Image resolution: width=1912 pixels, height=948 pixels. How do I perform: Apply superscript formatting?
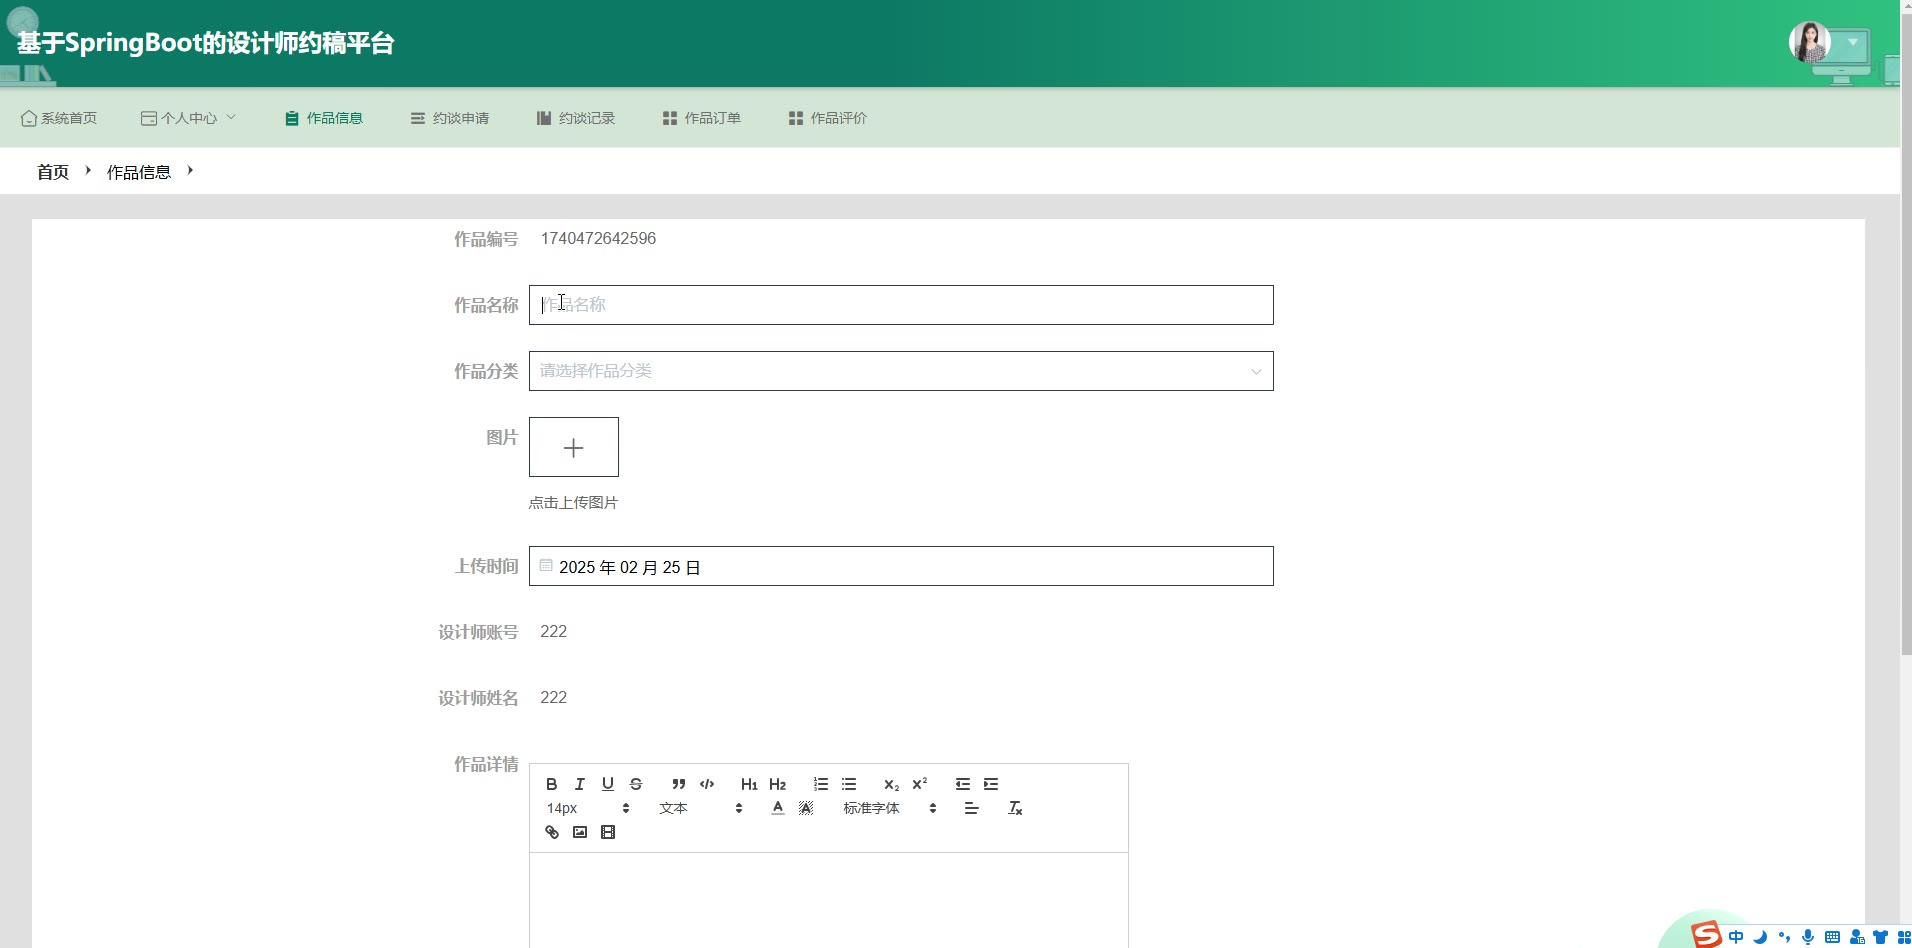pos(920,784)
